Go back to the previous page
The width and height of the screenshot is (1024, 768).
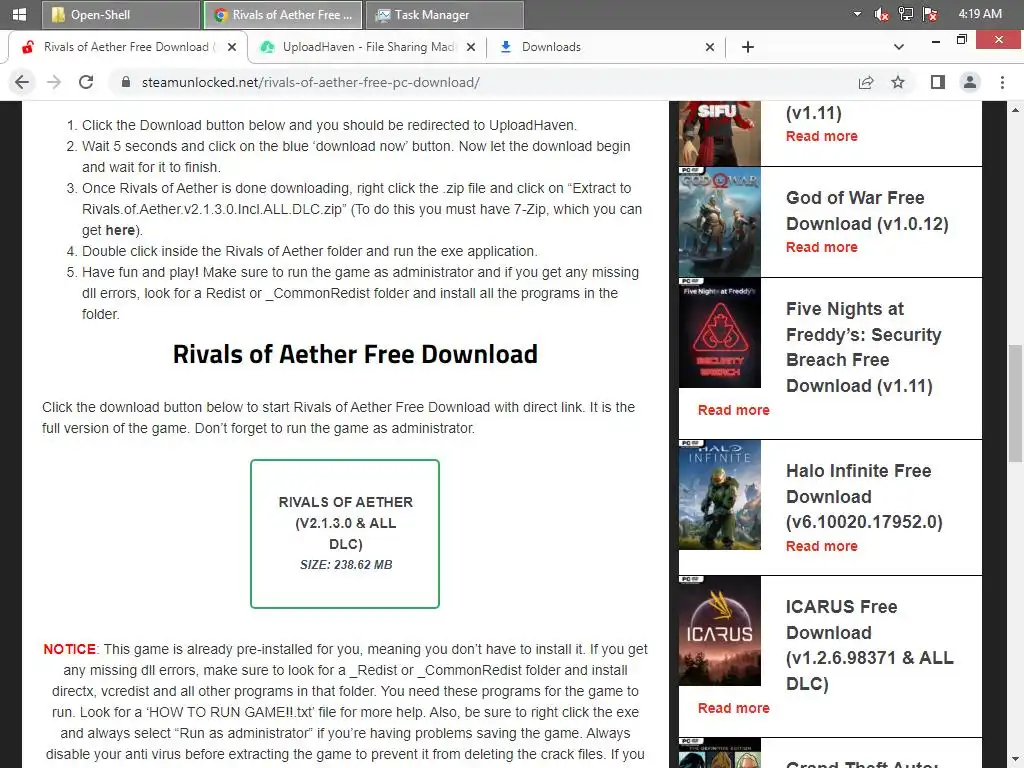[22, 82]
